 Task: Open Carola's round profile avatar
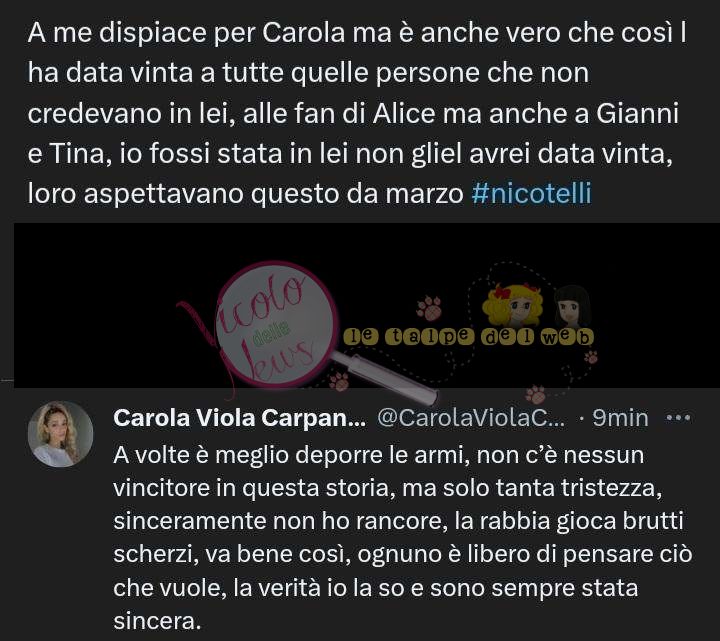pos(61,434)
